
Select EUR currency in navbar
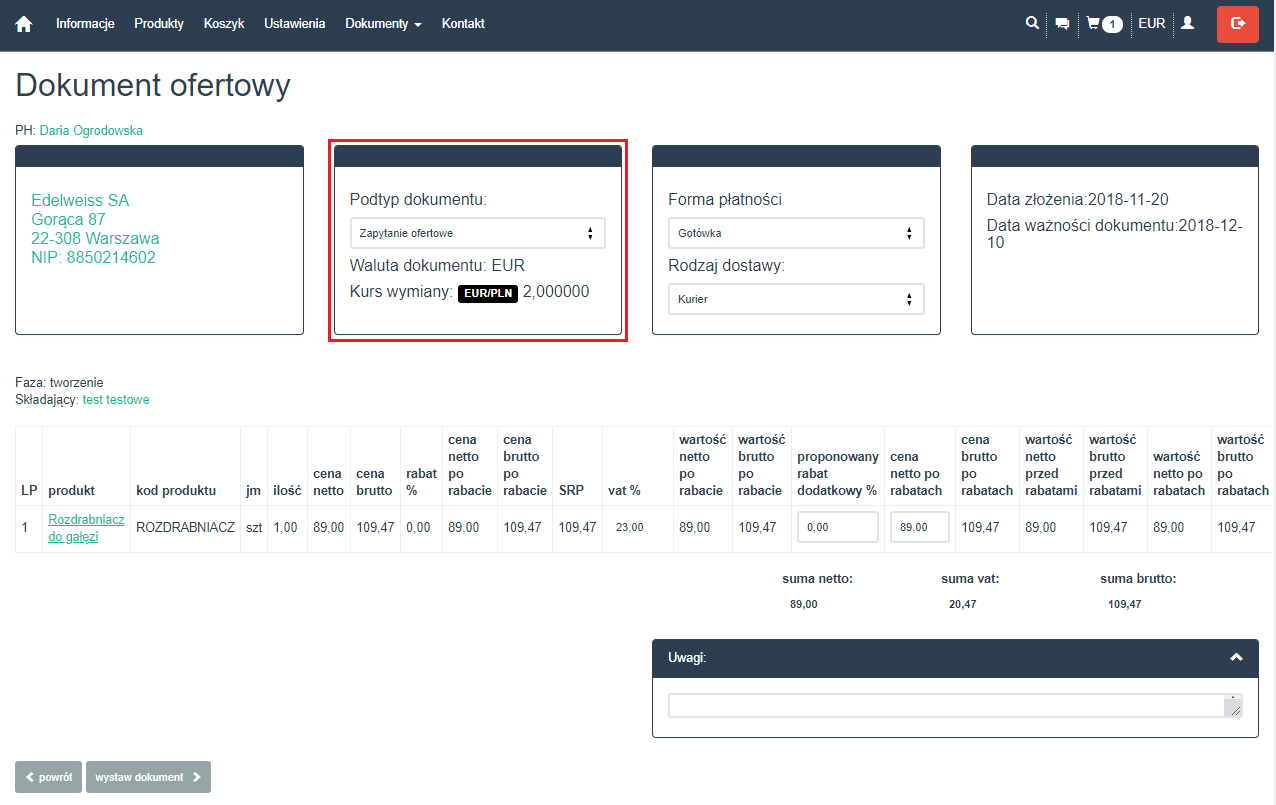tap(1151, 24)
